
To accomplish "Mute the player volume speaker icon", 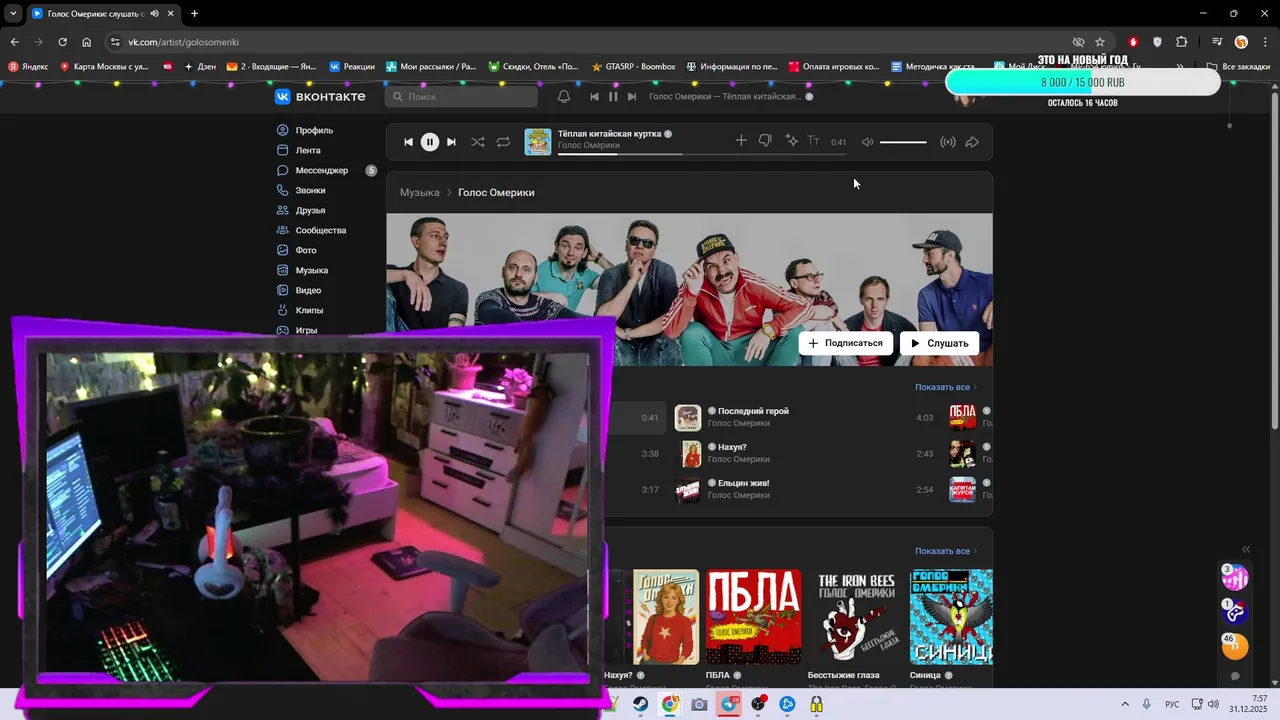I will point(867,142).
